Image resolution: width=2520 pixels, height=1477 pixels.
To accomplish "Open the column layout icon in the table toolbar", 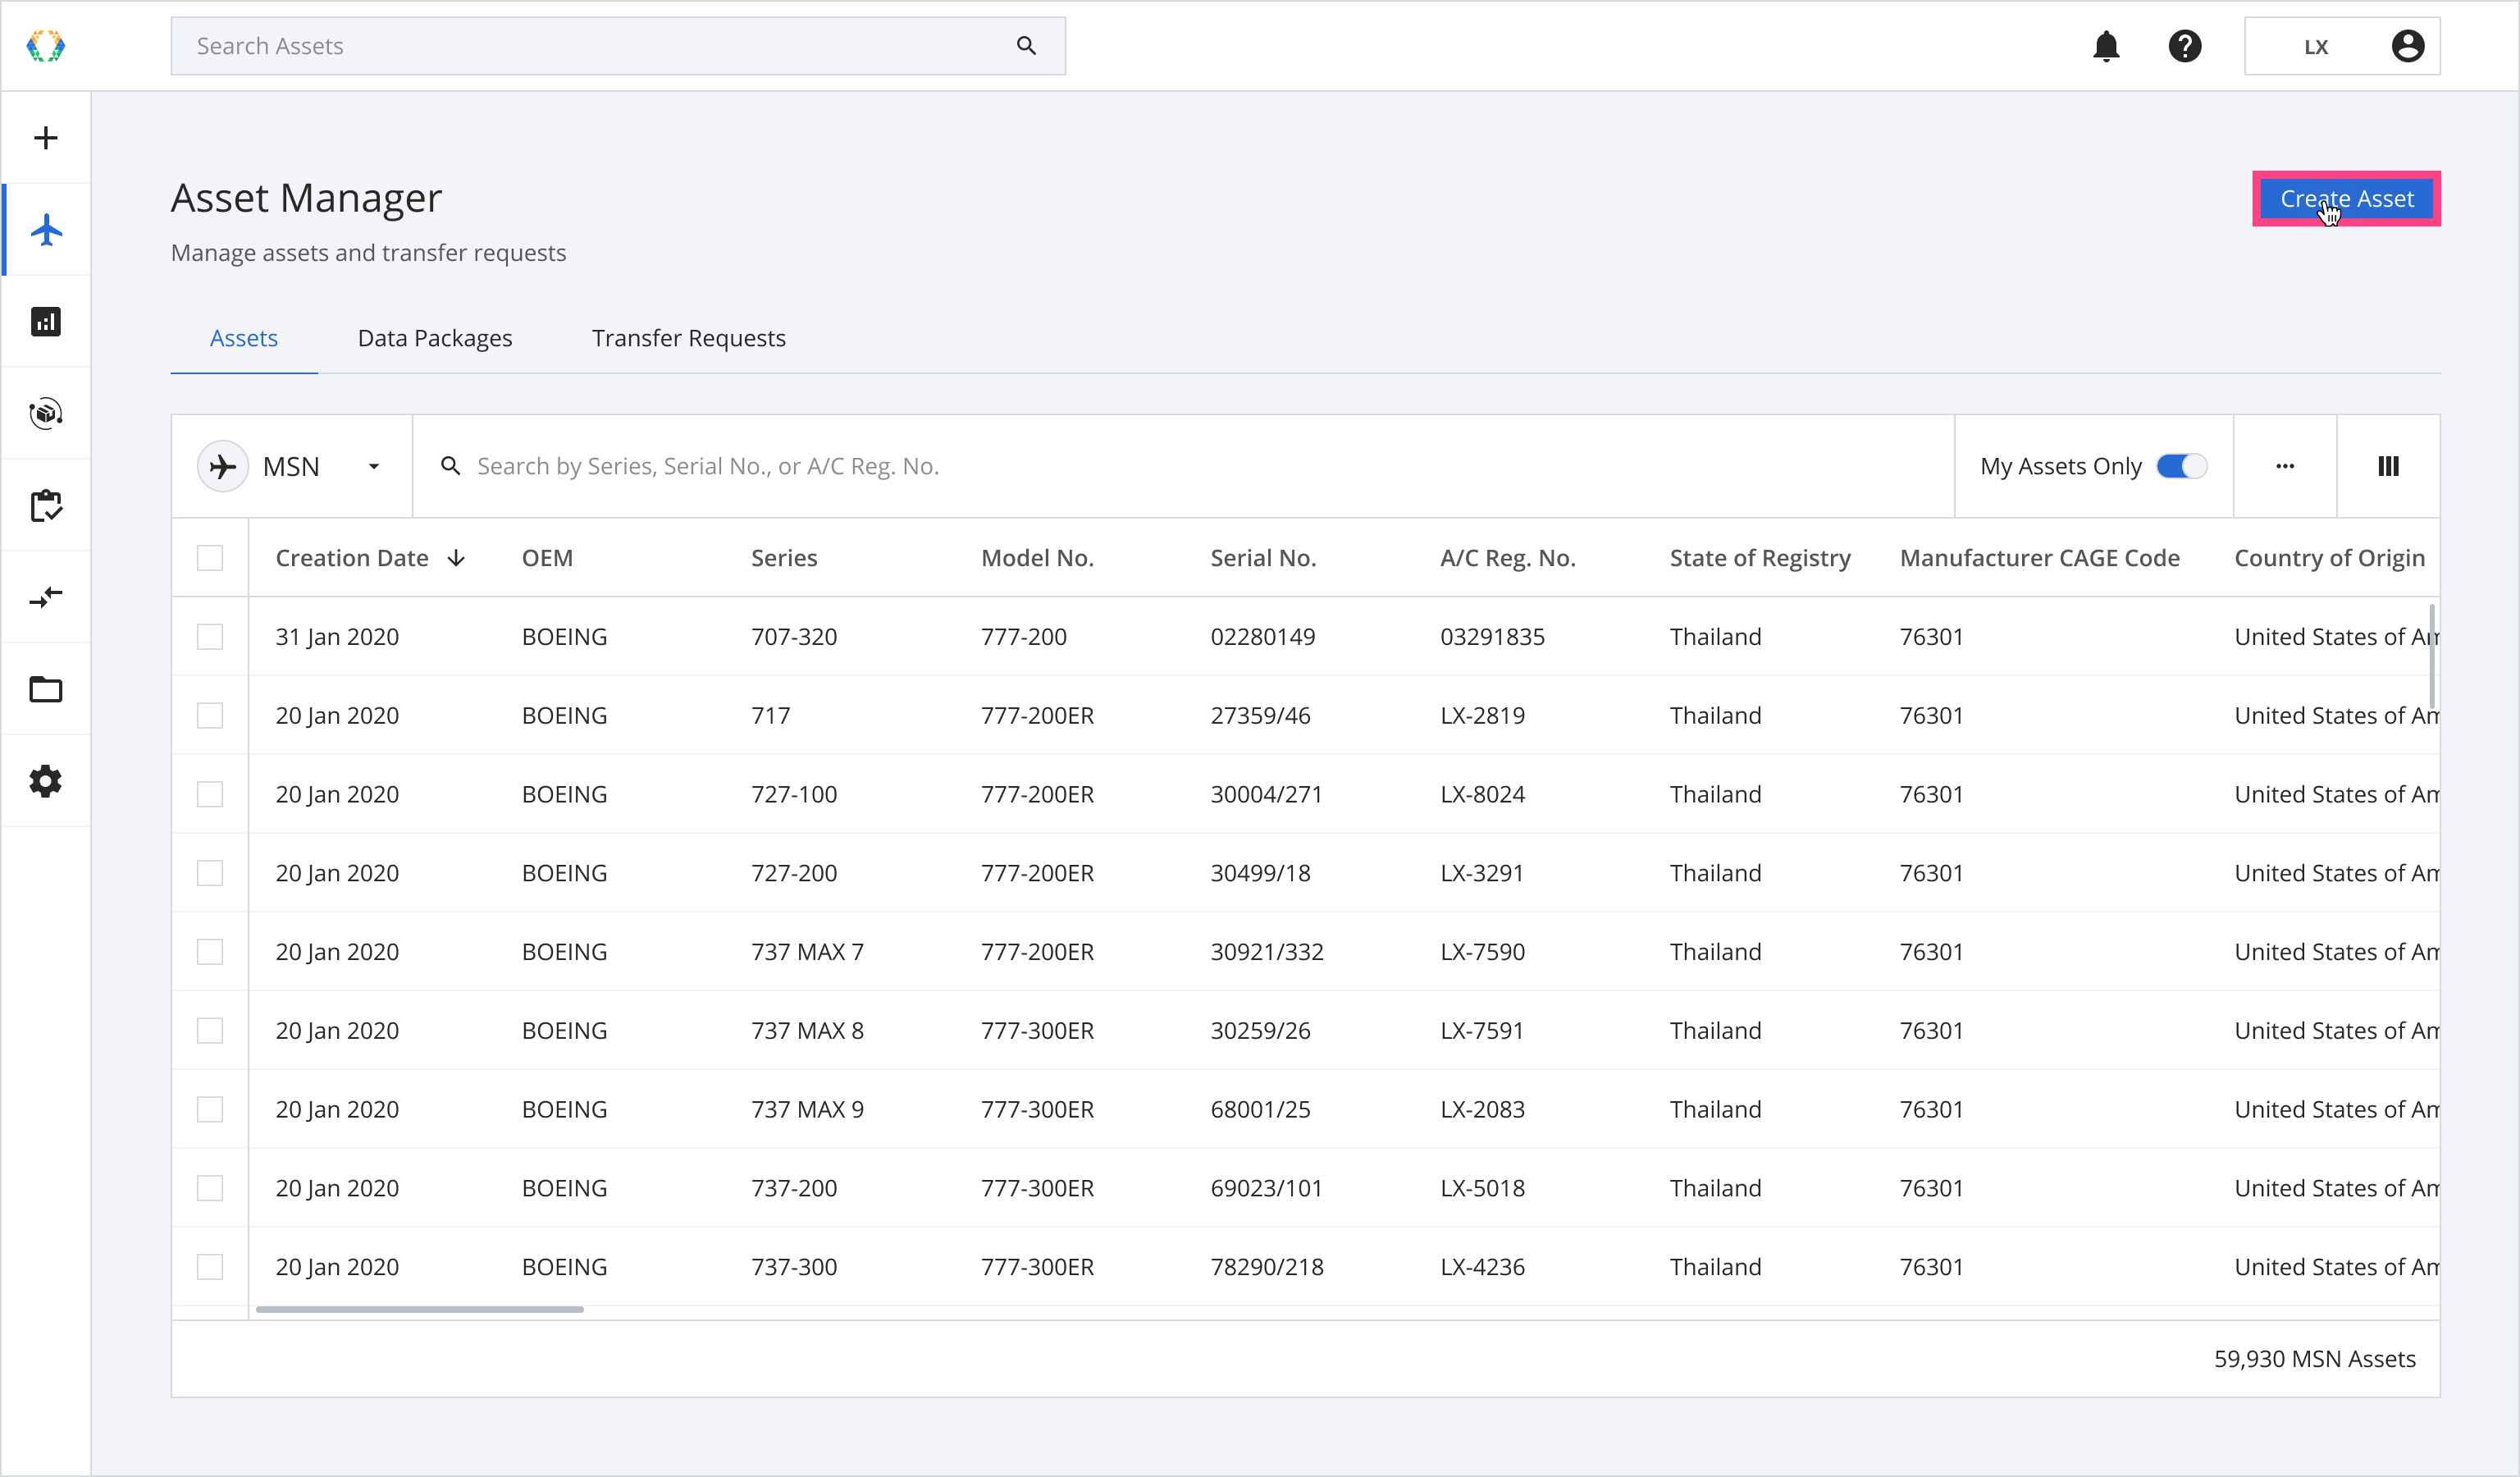I will pos(2388,466).
